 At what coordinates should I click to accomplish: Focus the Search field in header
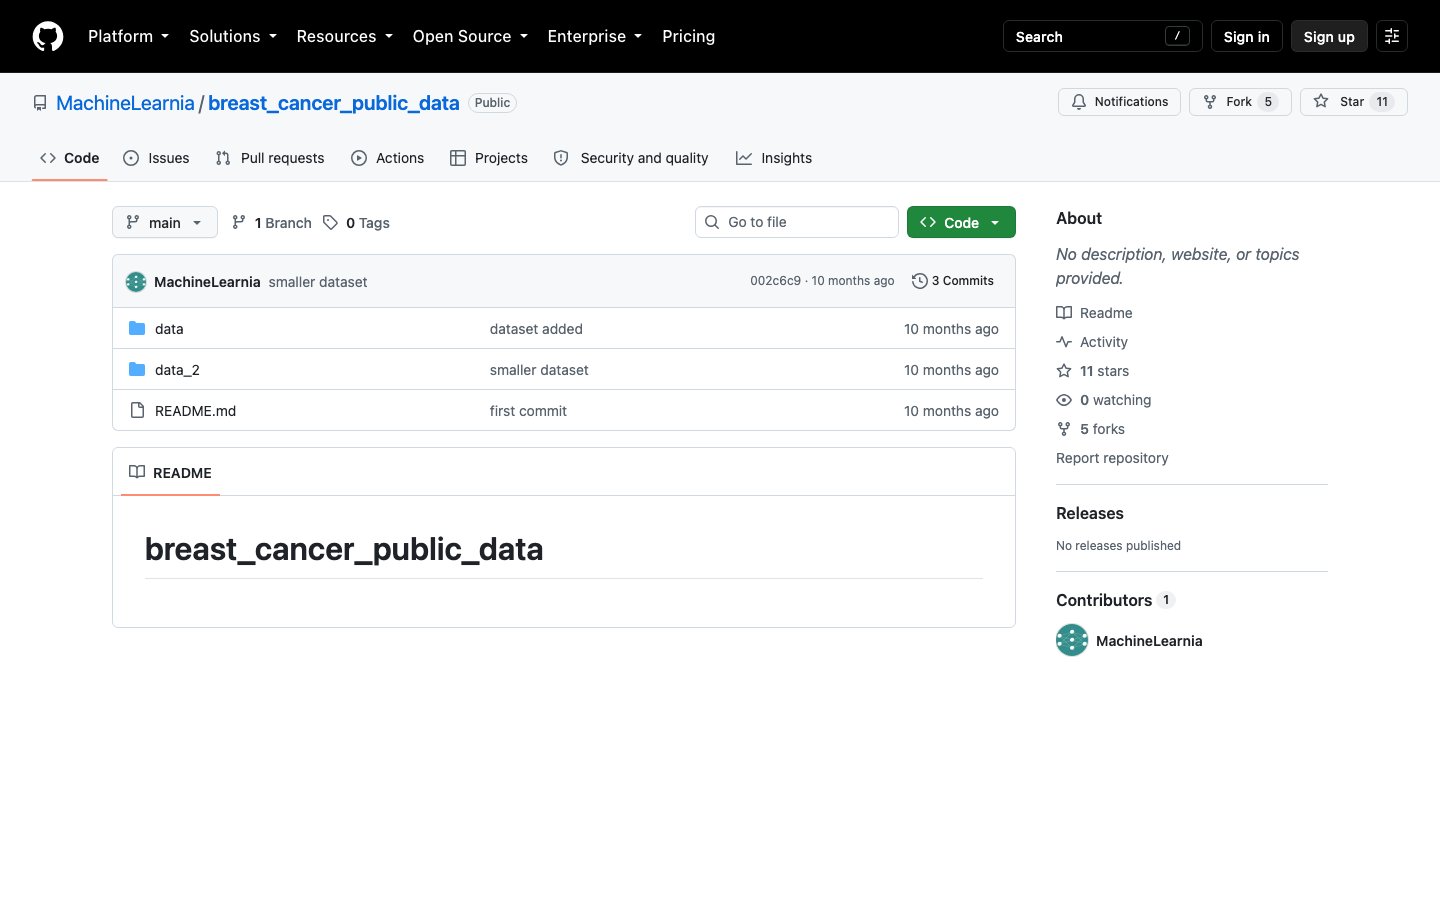coord(1103,36)
